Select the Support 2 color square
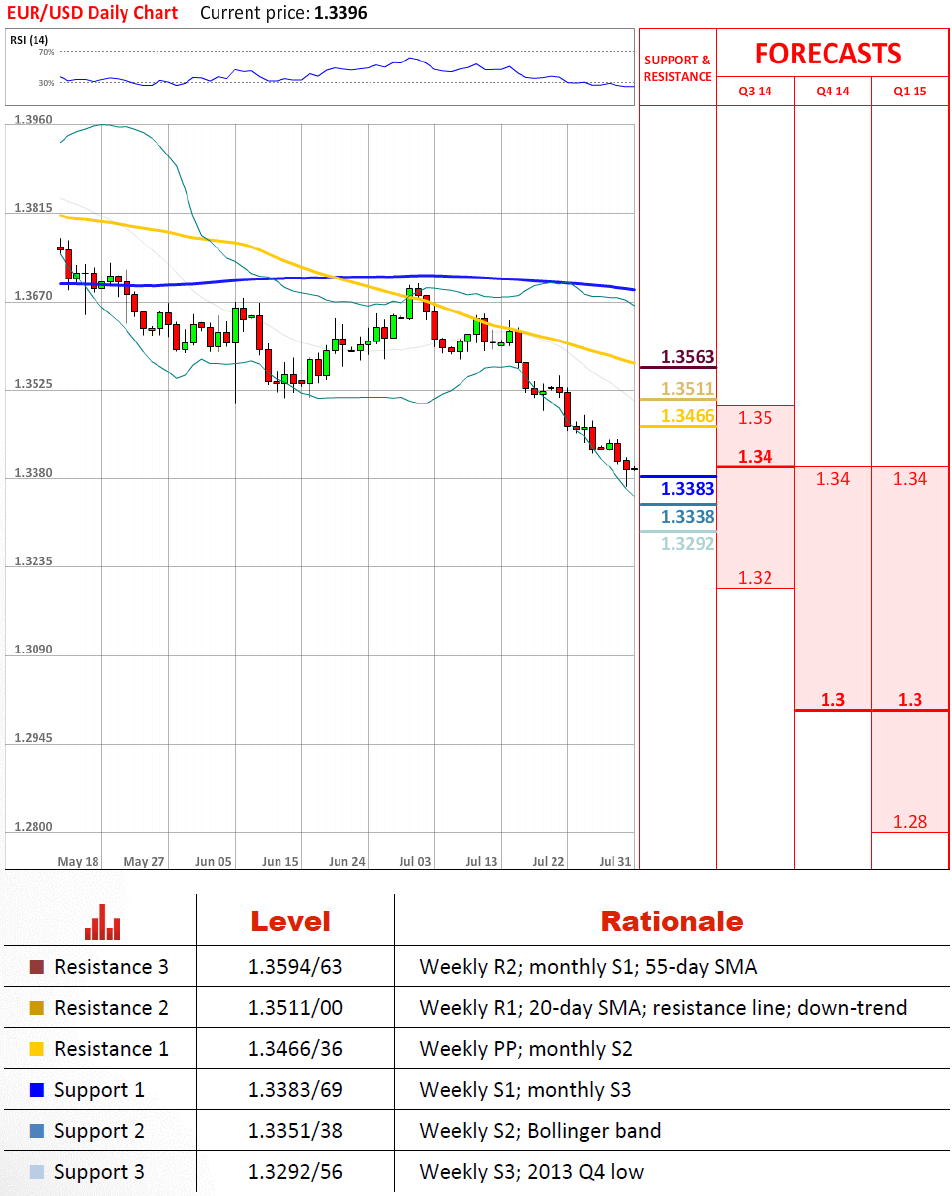Screen dimensions: 952x1196 (37, 1131)
